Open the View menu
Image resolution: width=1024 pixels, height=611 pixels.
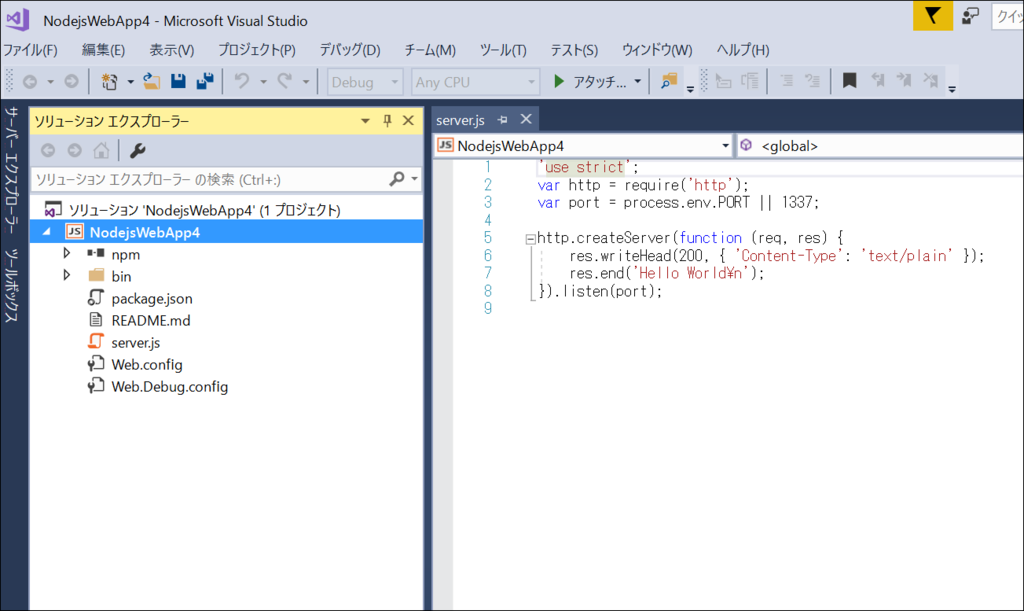(x=172, y=50)
